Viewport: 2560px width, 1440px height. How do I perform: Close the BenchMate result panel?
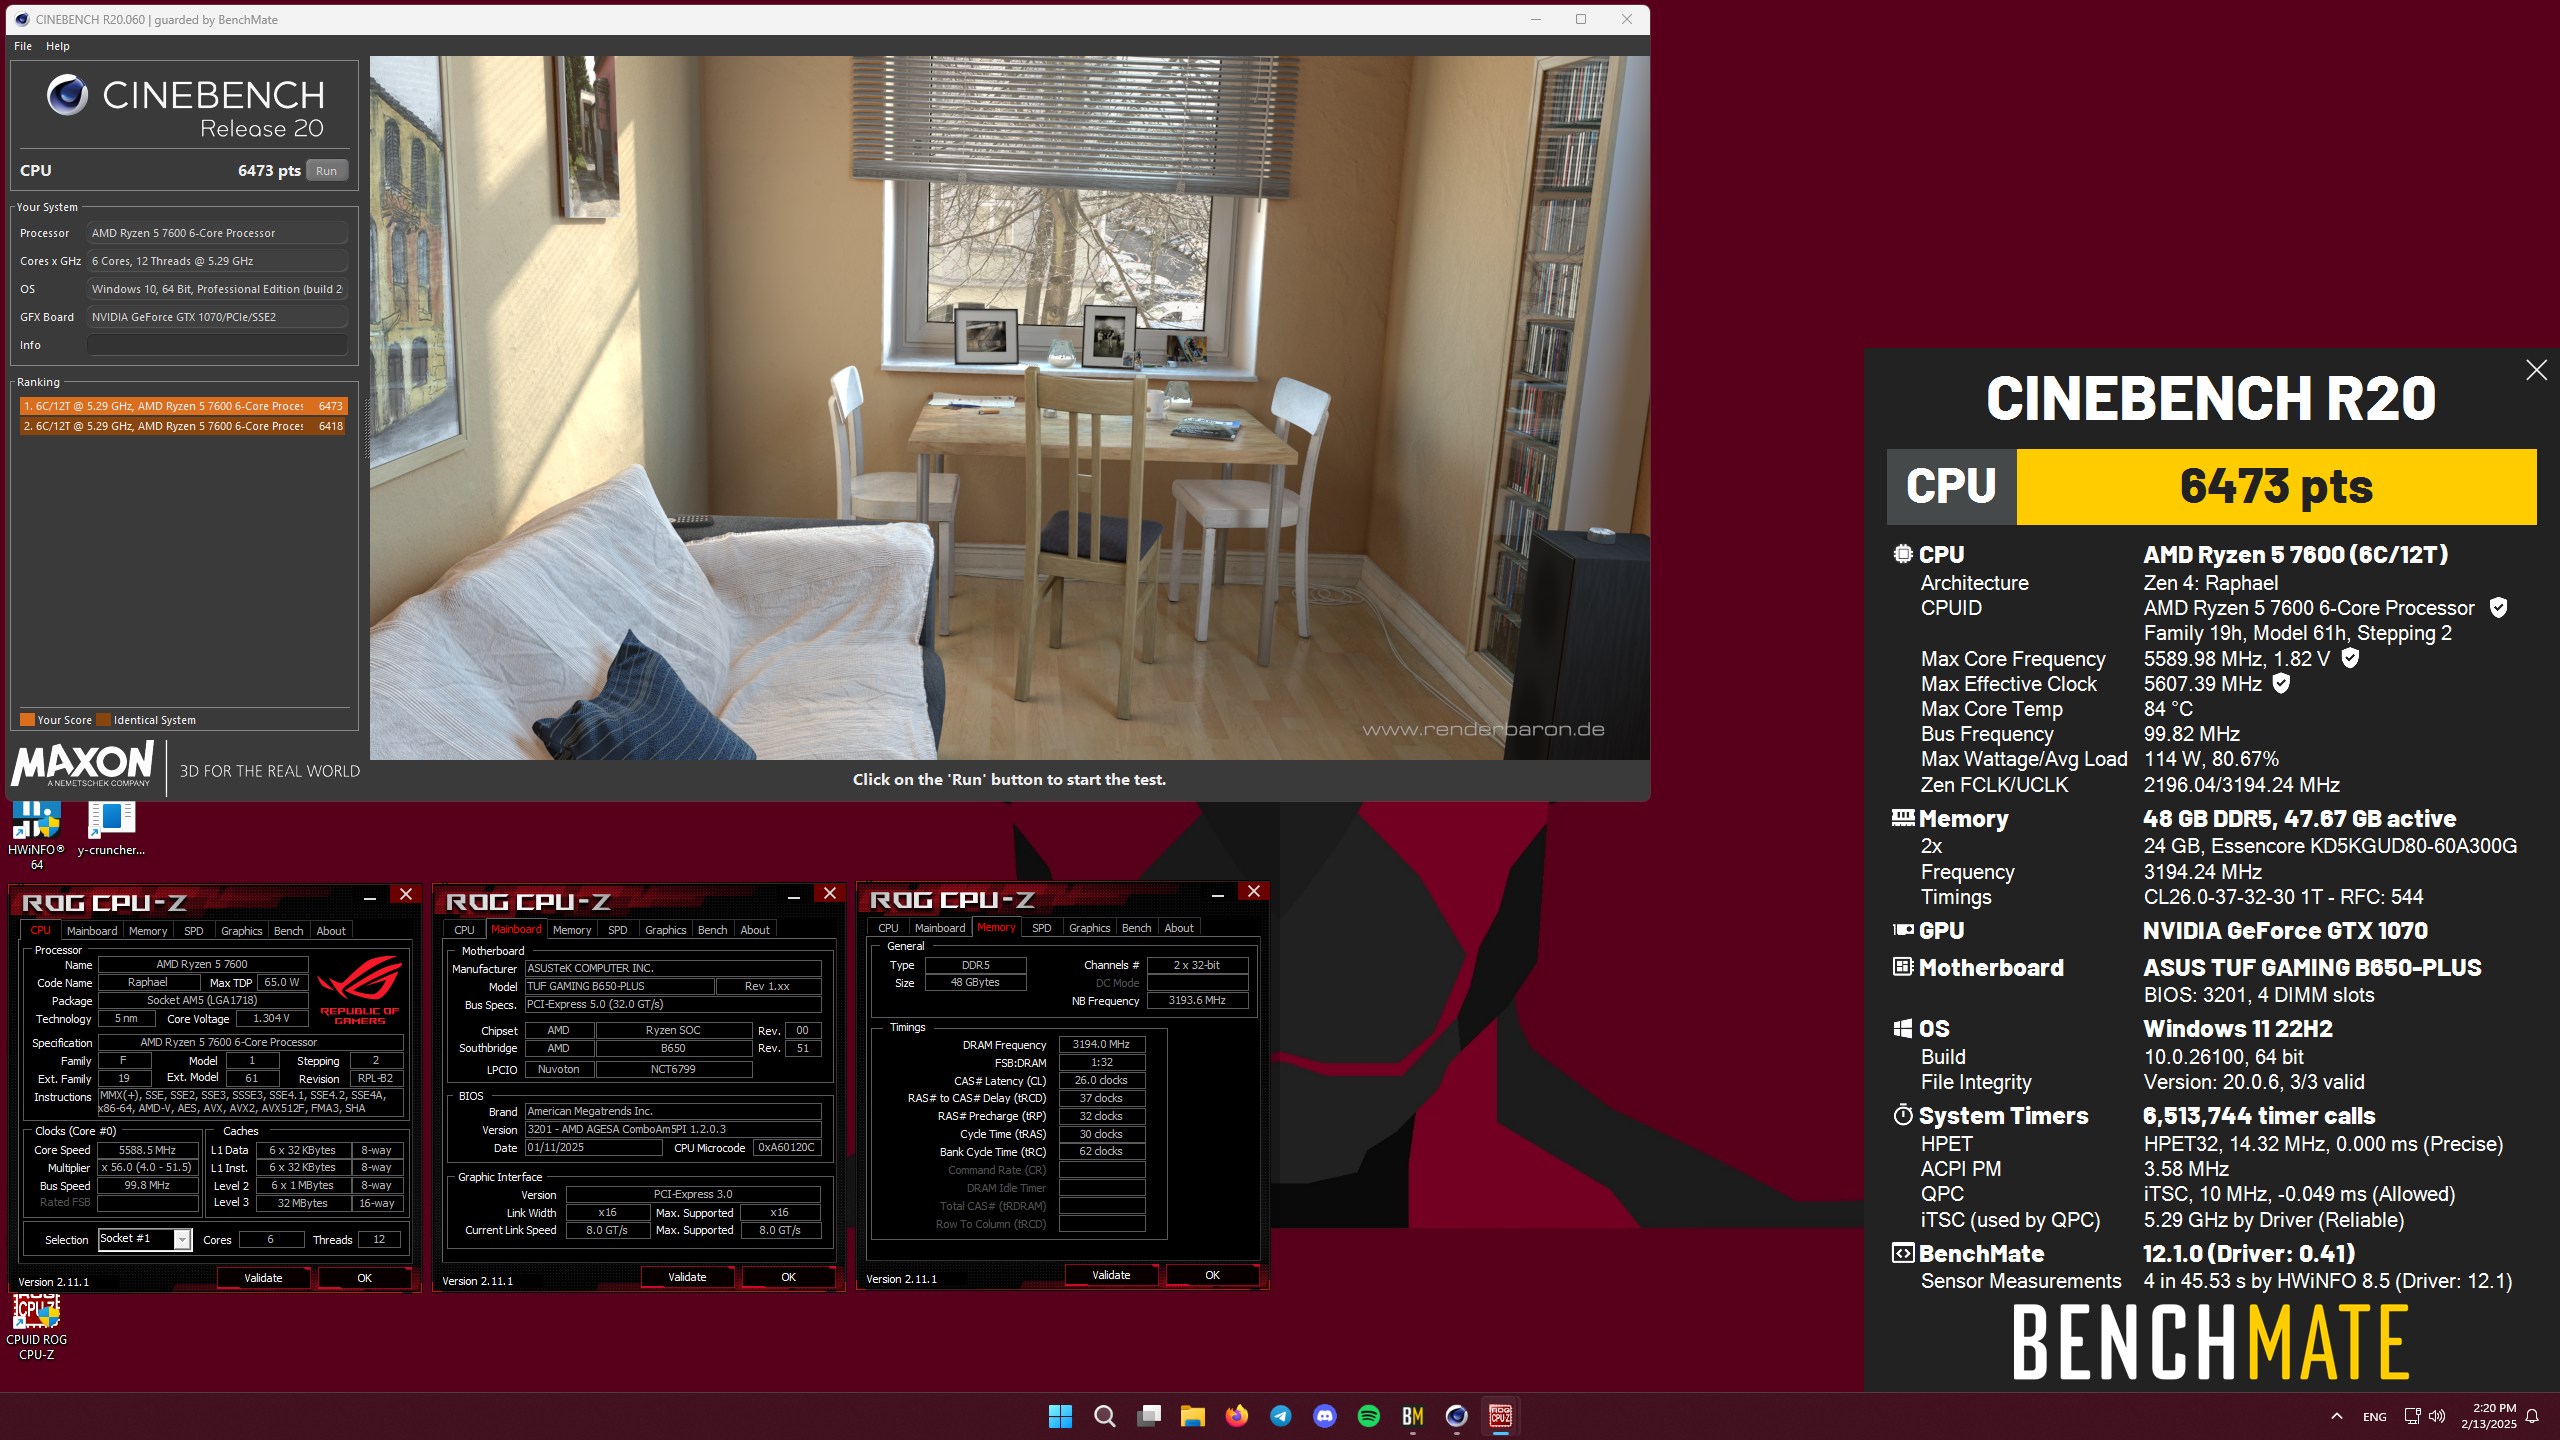pyautogui.click(x=2536, y=370)
